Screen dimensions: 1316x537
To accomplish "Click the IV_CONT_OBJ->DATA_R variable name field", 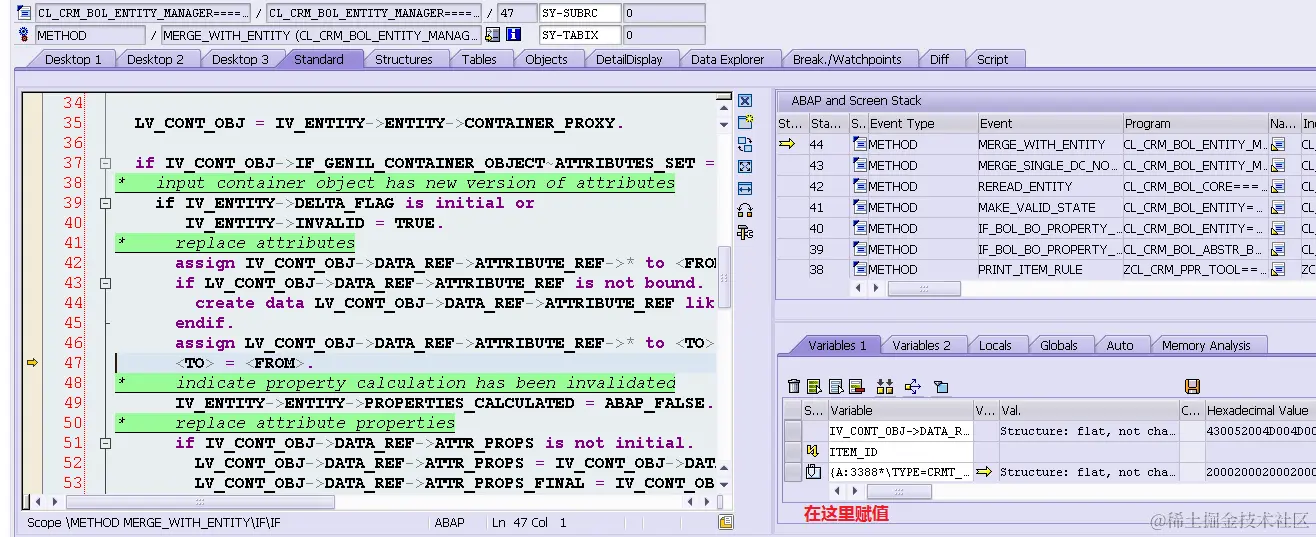I will click(x=900, y=431).
